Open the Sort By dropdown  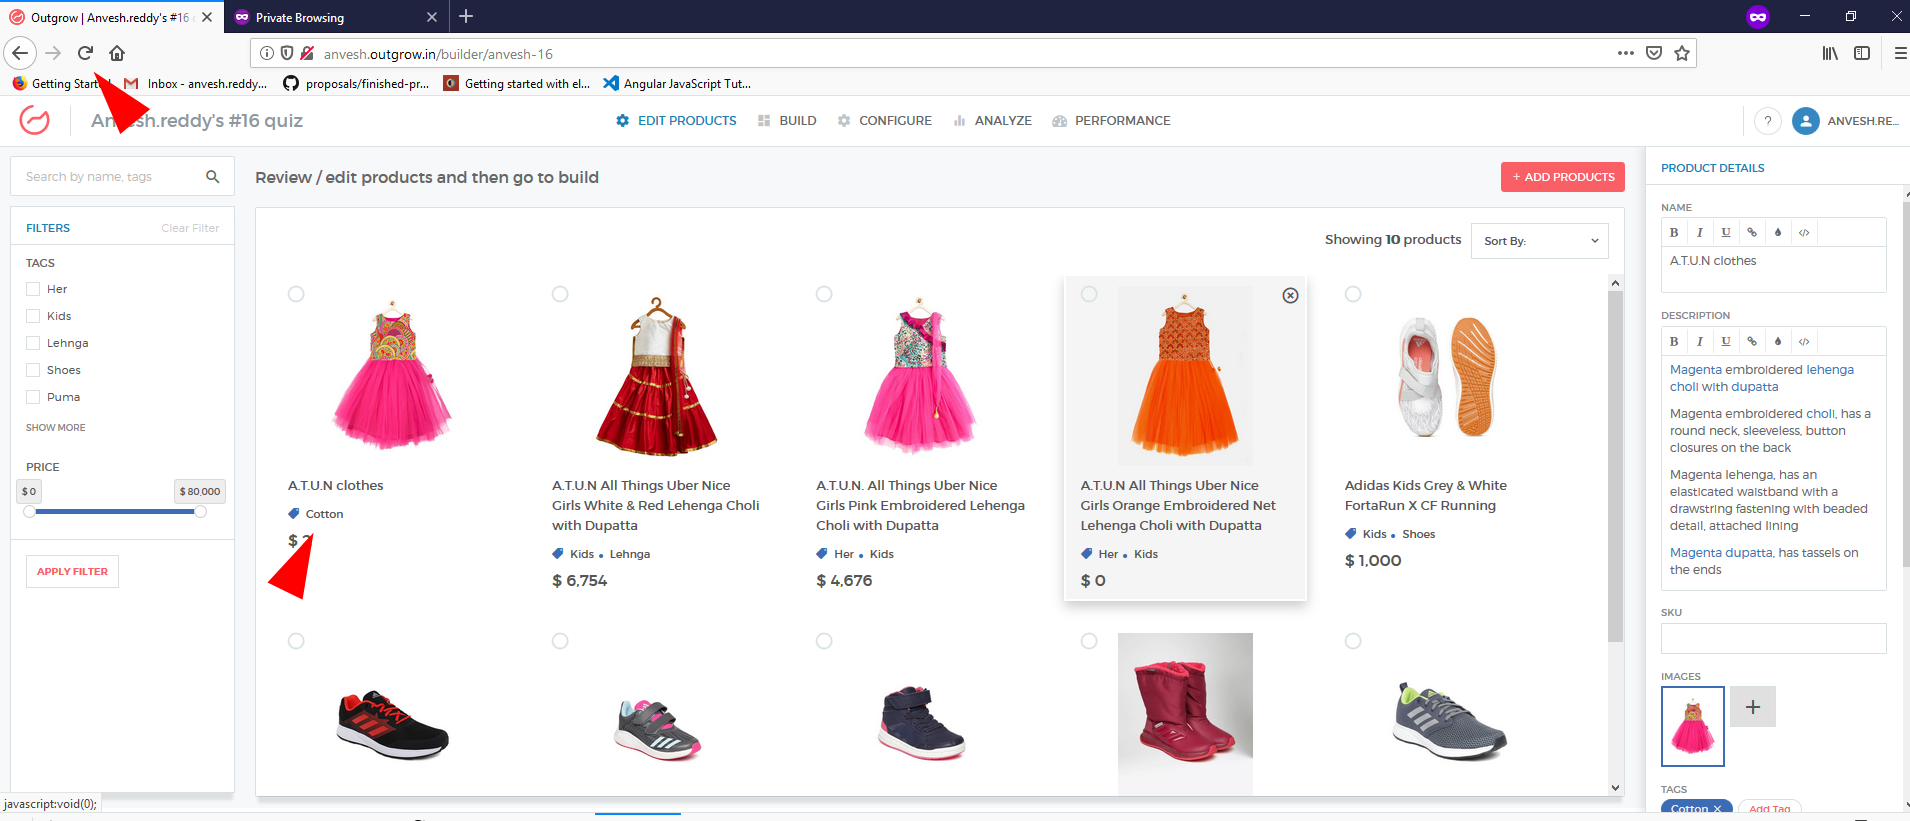(x=1540, y=241)
